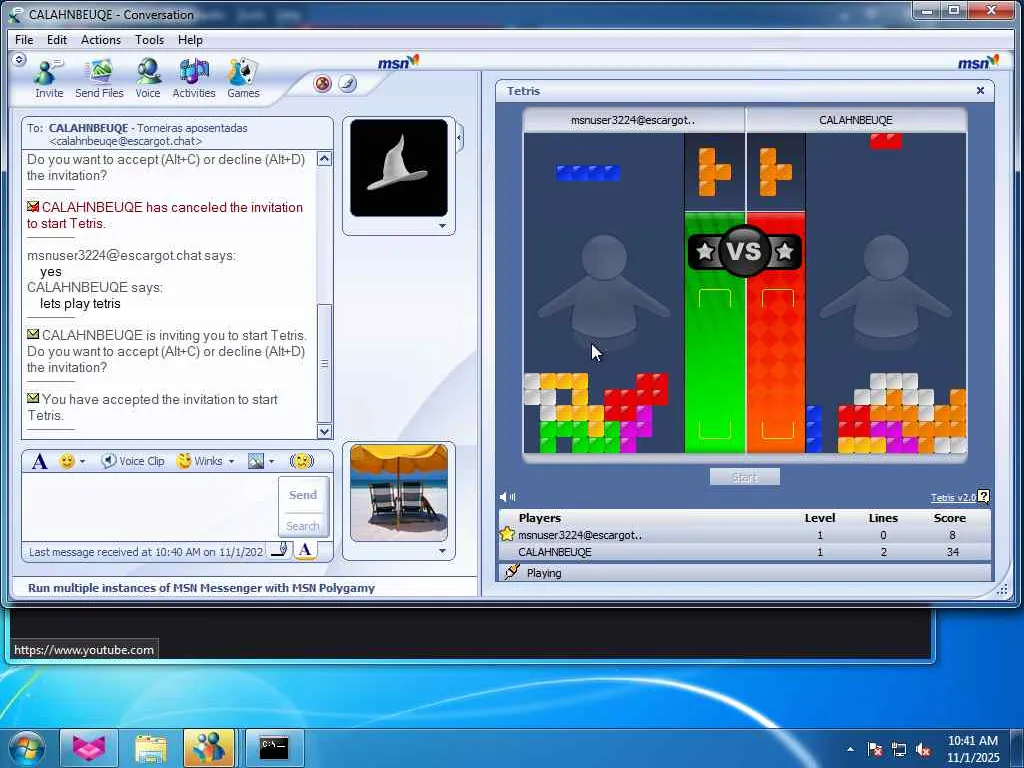Click the smiley emoticon picker icon
This screenshot has height=768, width=1024.
pos(67,461)
